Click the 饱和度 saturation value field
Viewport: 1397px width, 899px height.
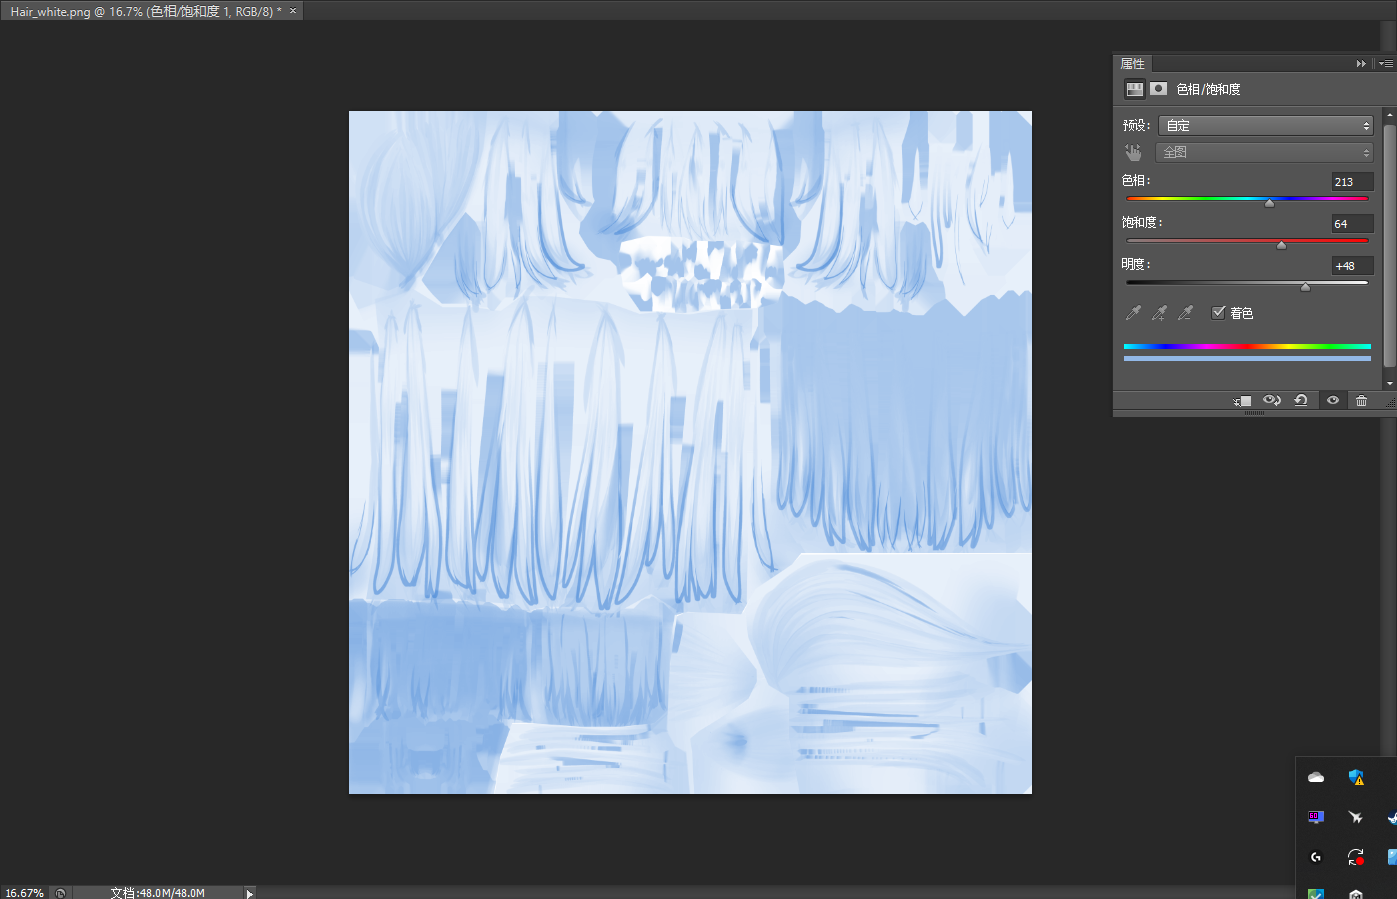(1351, 224)
